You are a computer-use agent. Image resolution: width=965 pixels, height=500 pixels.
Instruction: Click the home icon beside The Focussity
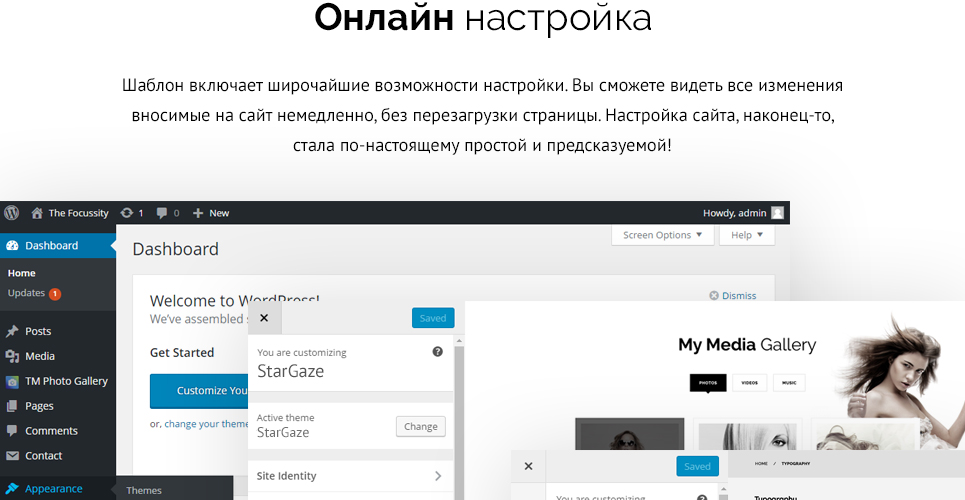tap(38, 213)
